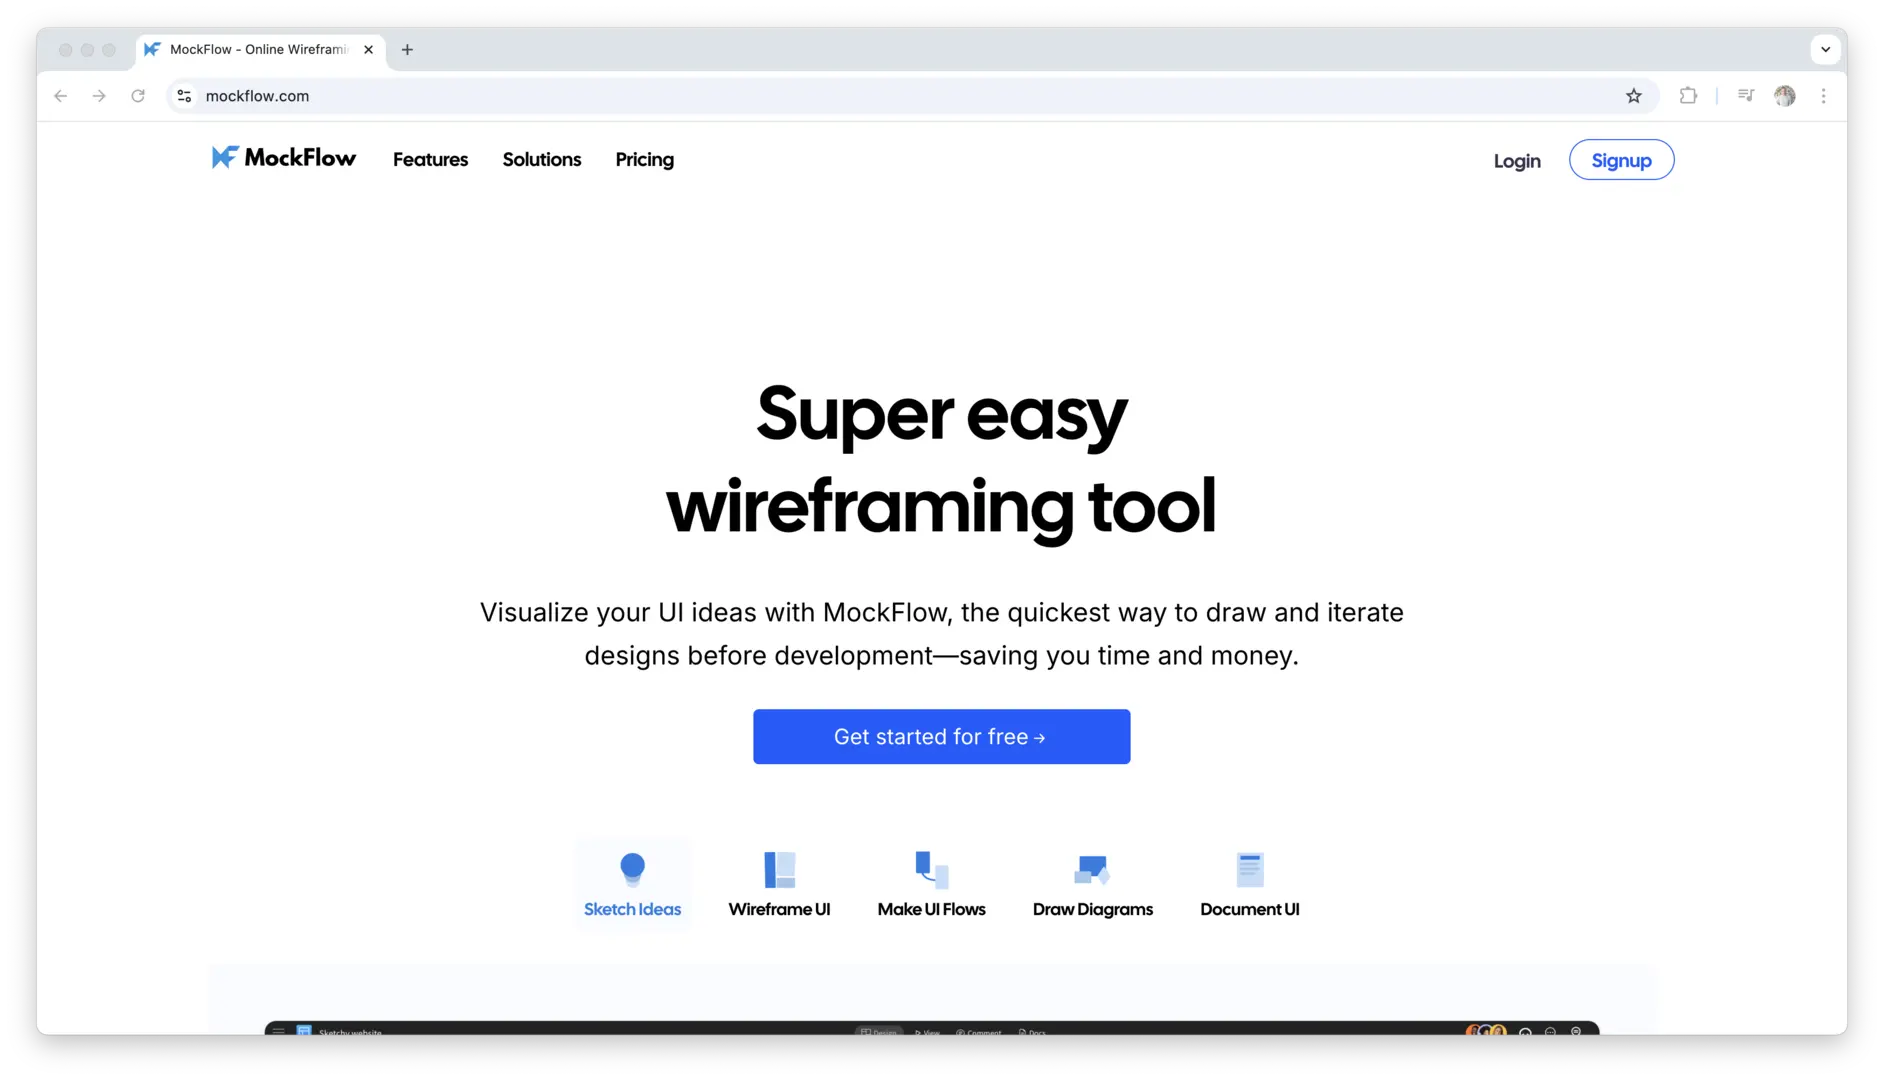The height and width of the screenshot is (1080, 1884).
Task: Select the Draw Diagrams tab
Action: pyautogui.click(x=1092, y=884)
